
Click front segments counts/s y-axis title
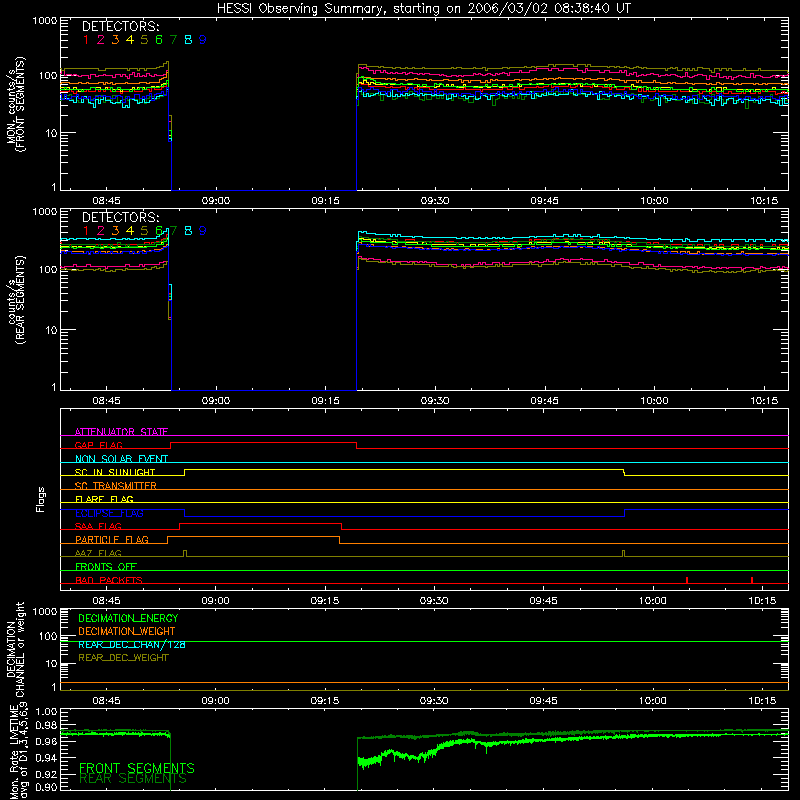pyautogui.click(x=16, y=104)
